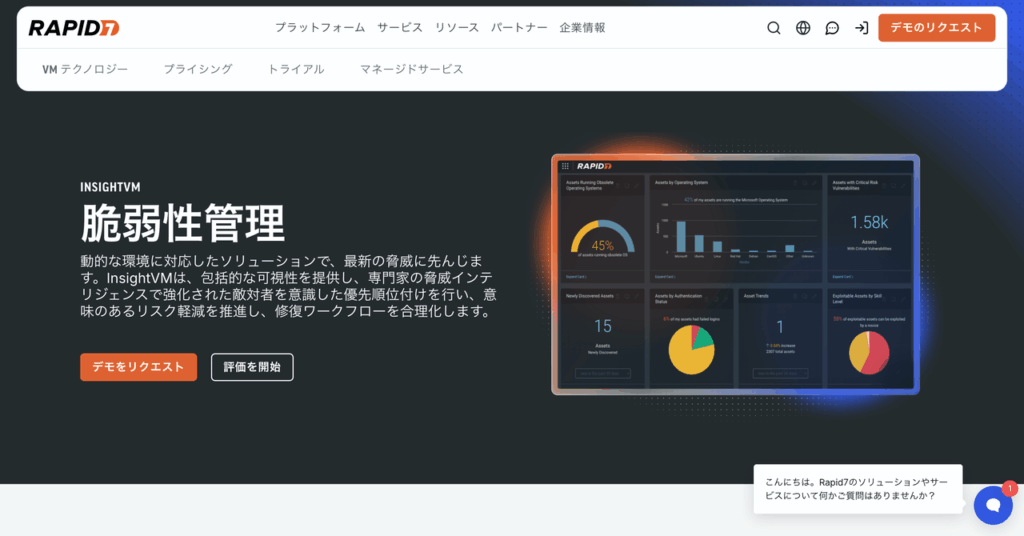1024x536 pixels.
Task: Click the number 15 newly discovered assets
Action: 603,326
